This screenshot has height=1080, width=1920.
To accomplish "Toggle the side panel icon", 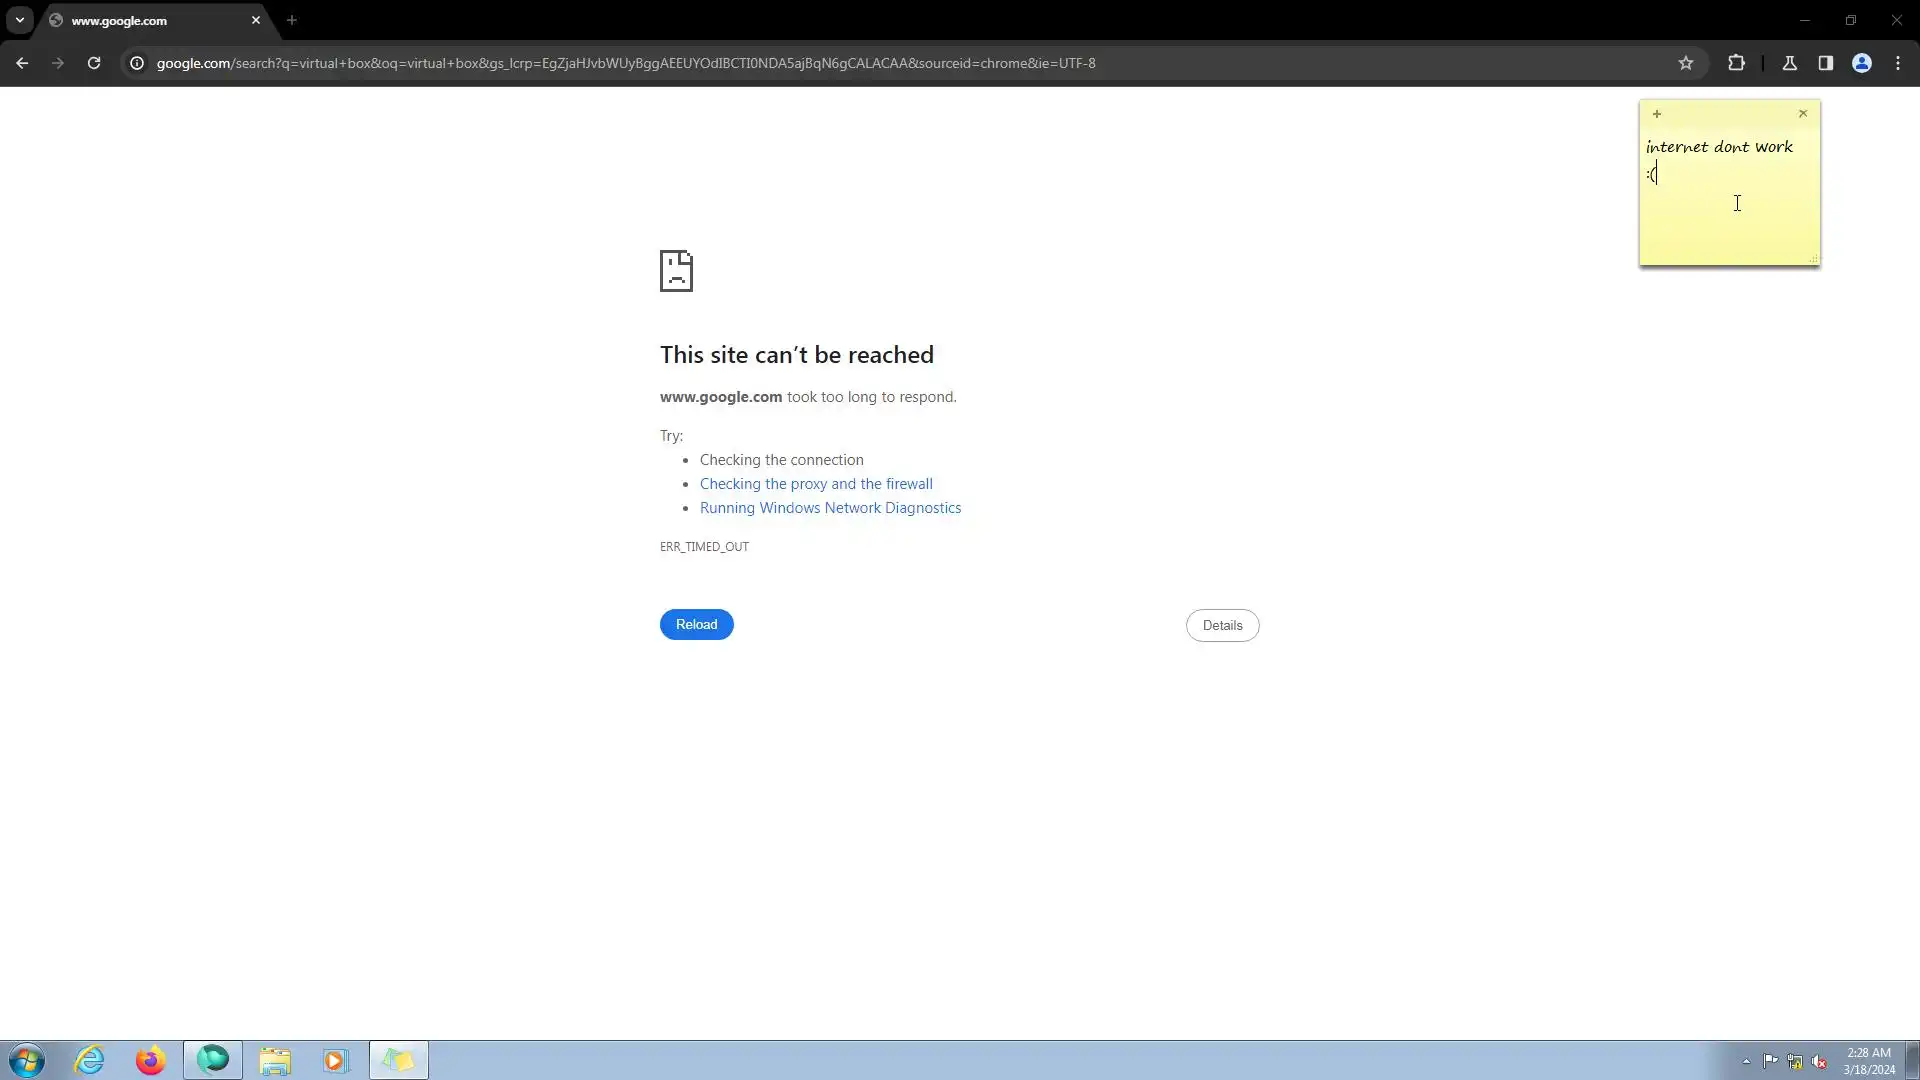I will point(1826,63).
